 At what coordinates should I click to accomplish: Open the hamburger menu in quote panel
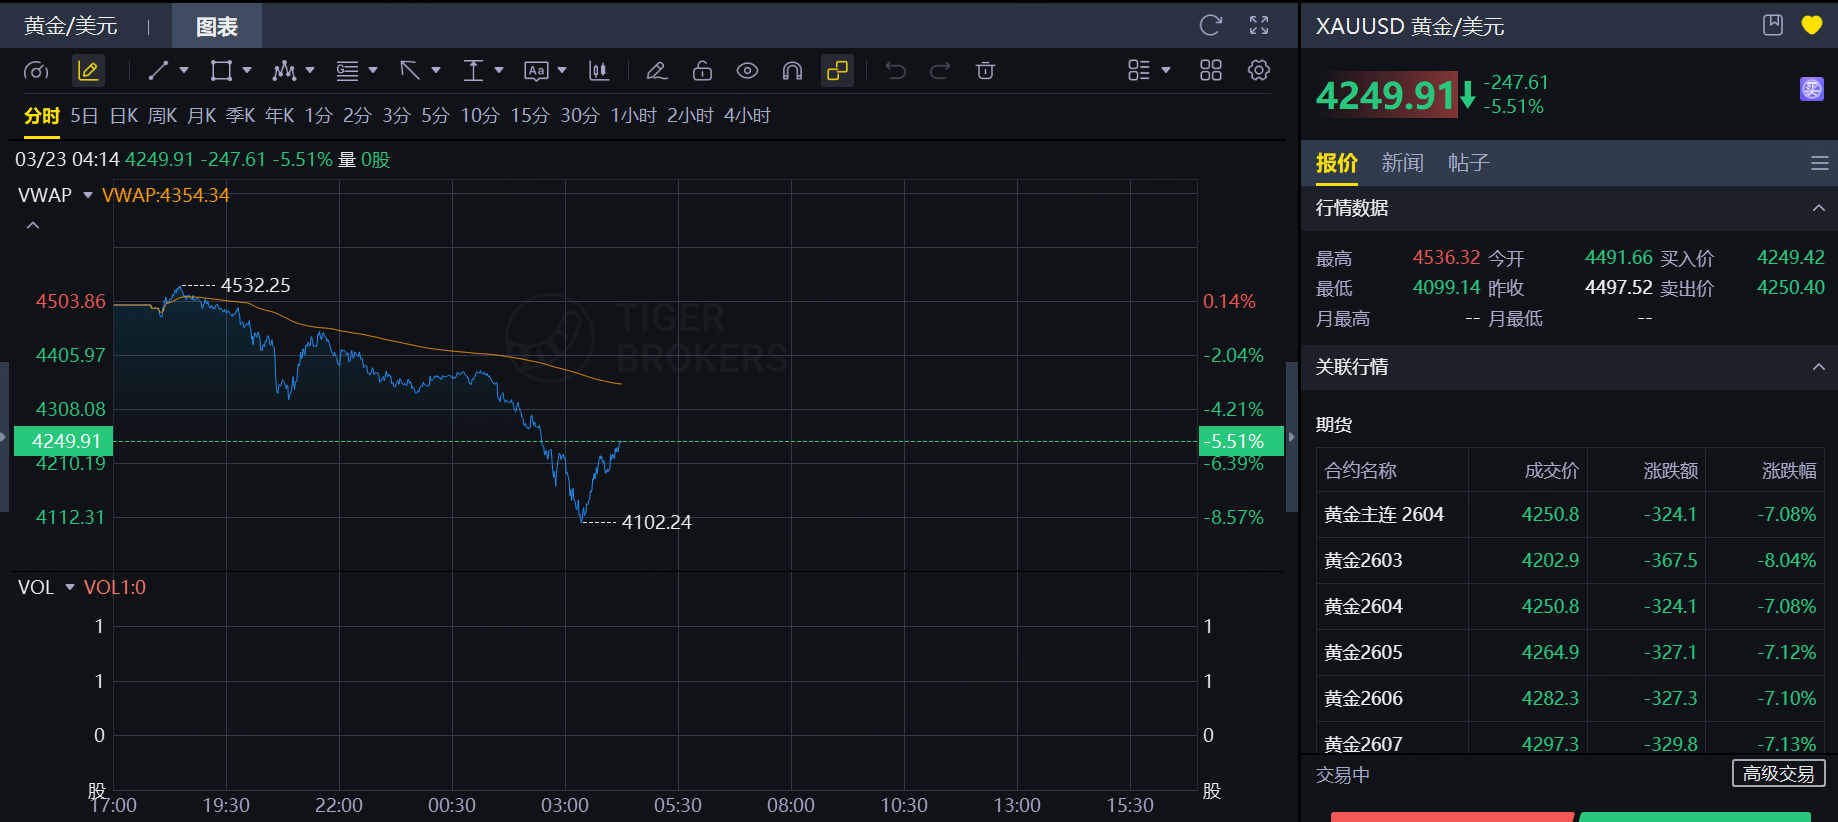pos(1819,163)
